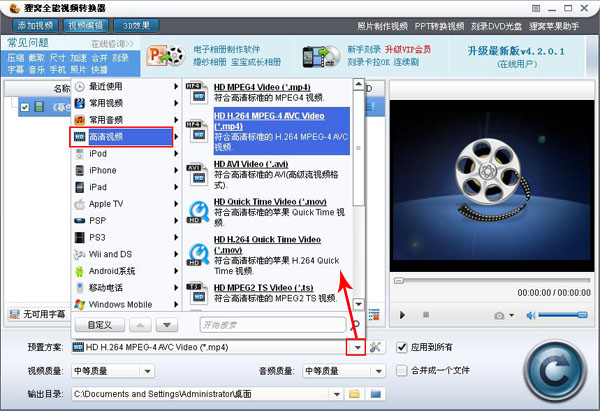Click the 自定义 custom button

(x=99, y=325)
